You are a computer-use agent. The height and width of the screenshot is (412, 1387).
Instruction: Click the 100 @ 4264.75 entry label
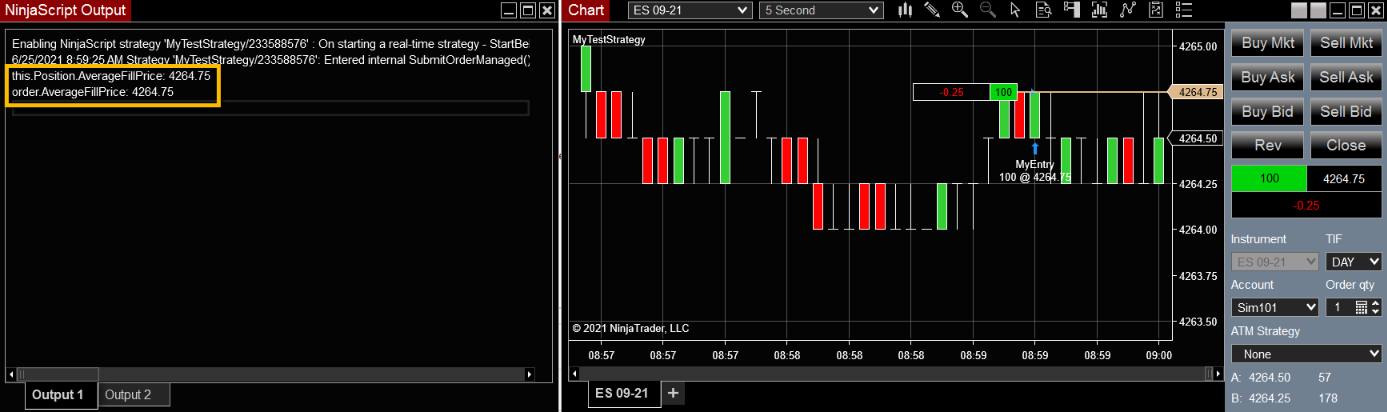[x=1035, y=177]
